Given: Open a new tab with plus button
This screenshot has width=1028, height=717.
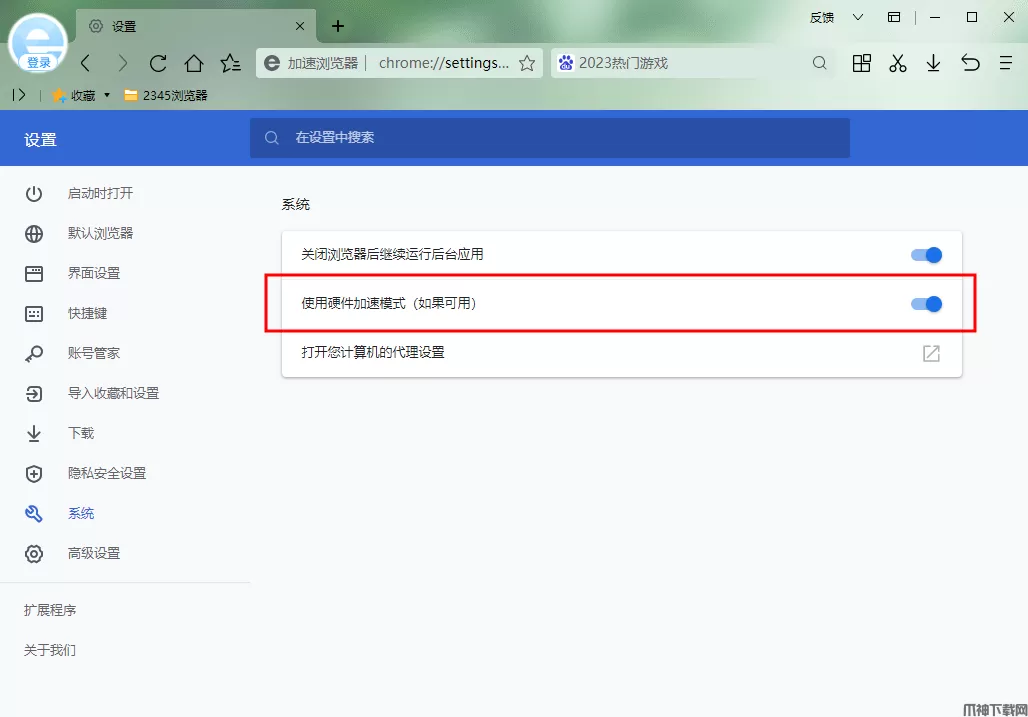Looking at the screenshot, I should 338,26.
